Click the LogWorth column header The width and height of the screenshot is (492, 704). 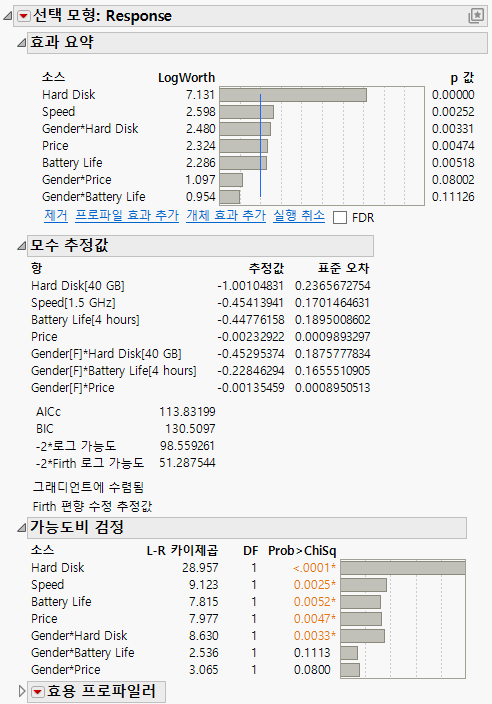click(186, 78)
